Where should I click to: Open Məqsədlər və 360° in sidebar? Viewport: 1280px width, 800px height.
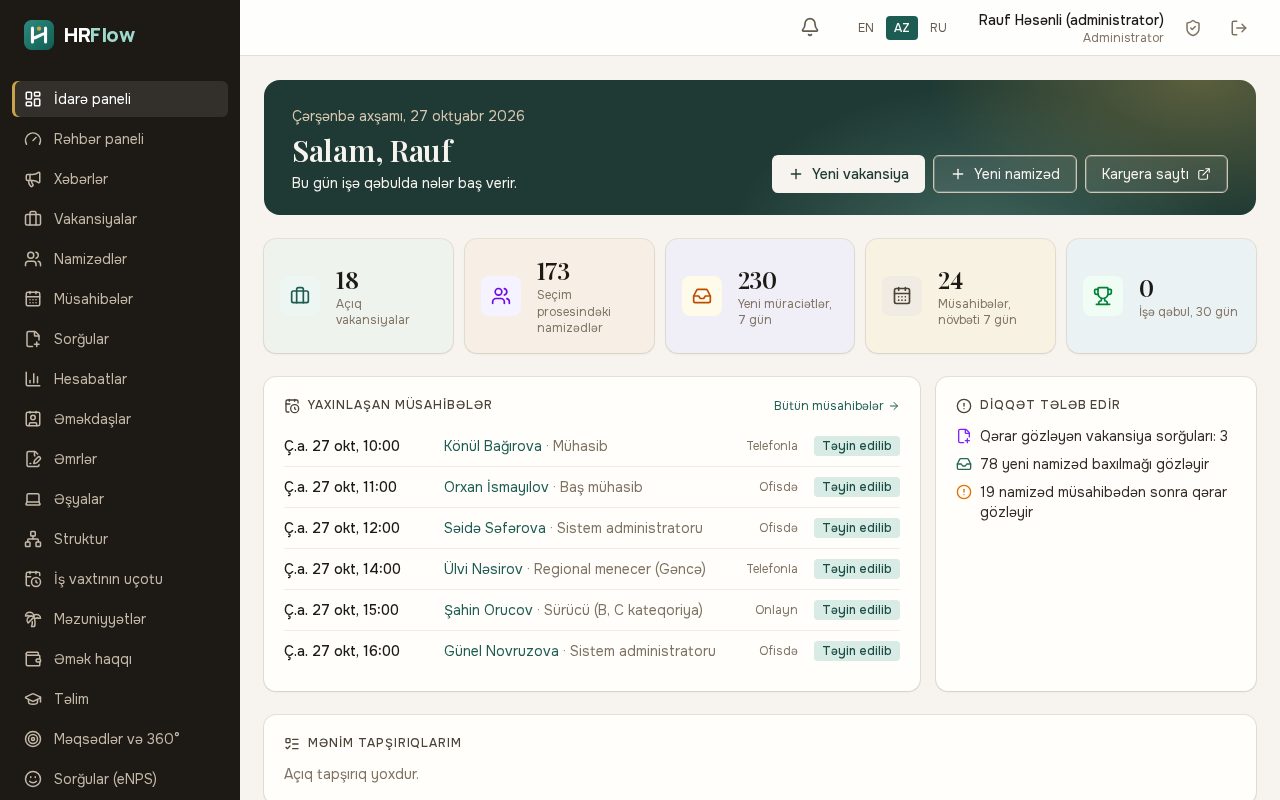[x=120, y=739]
